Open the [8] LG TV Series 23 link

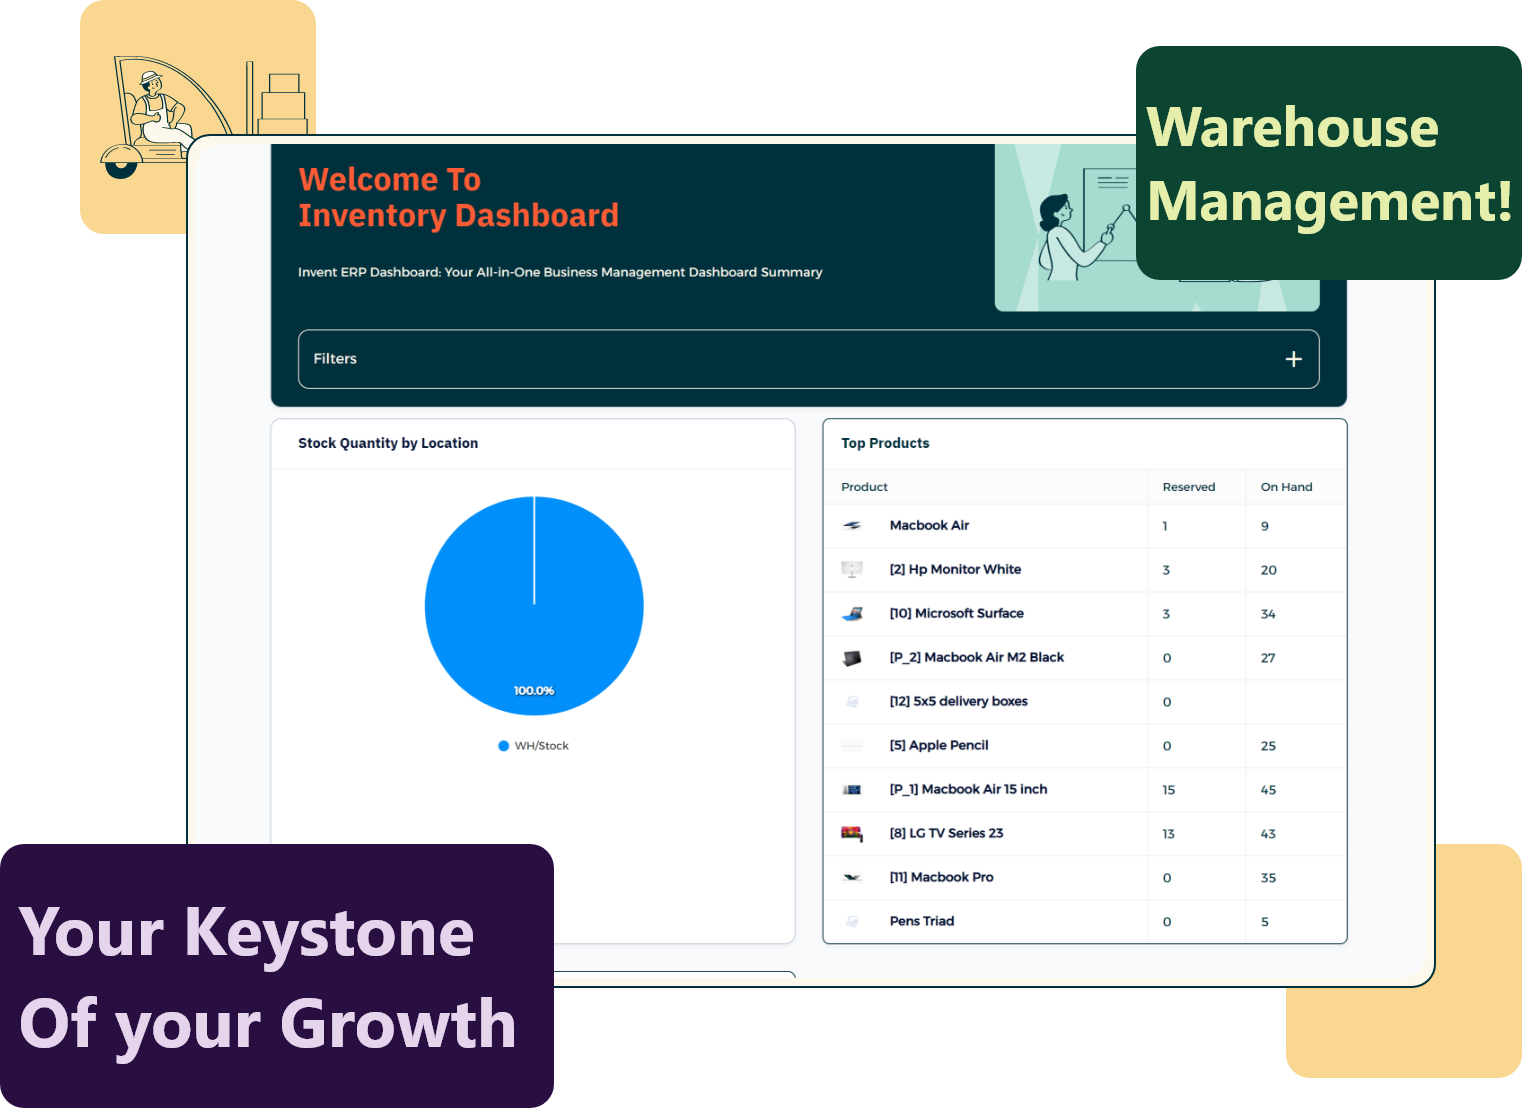pos(946,833)
